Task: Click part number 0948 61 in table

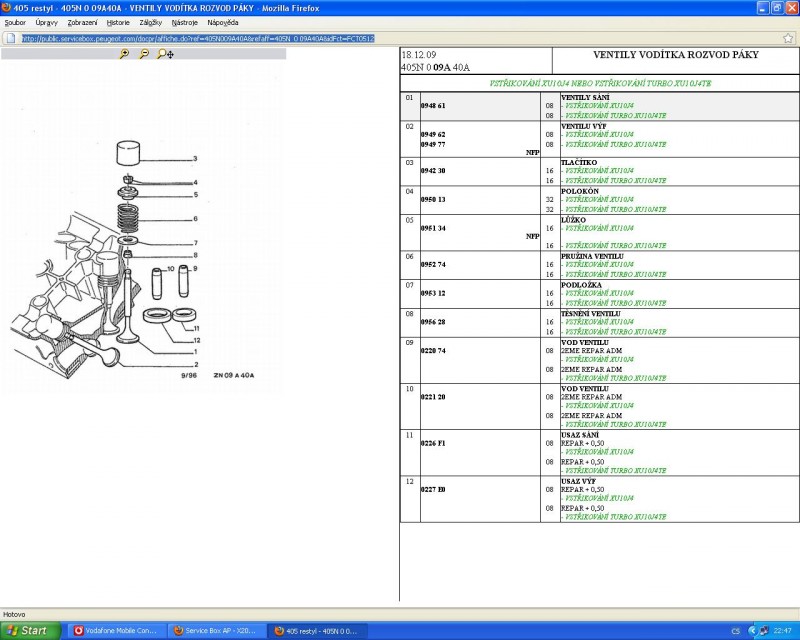Action: tap(433, 105)
